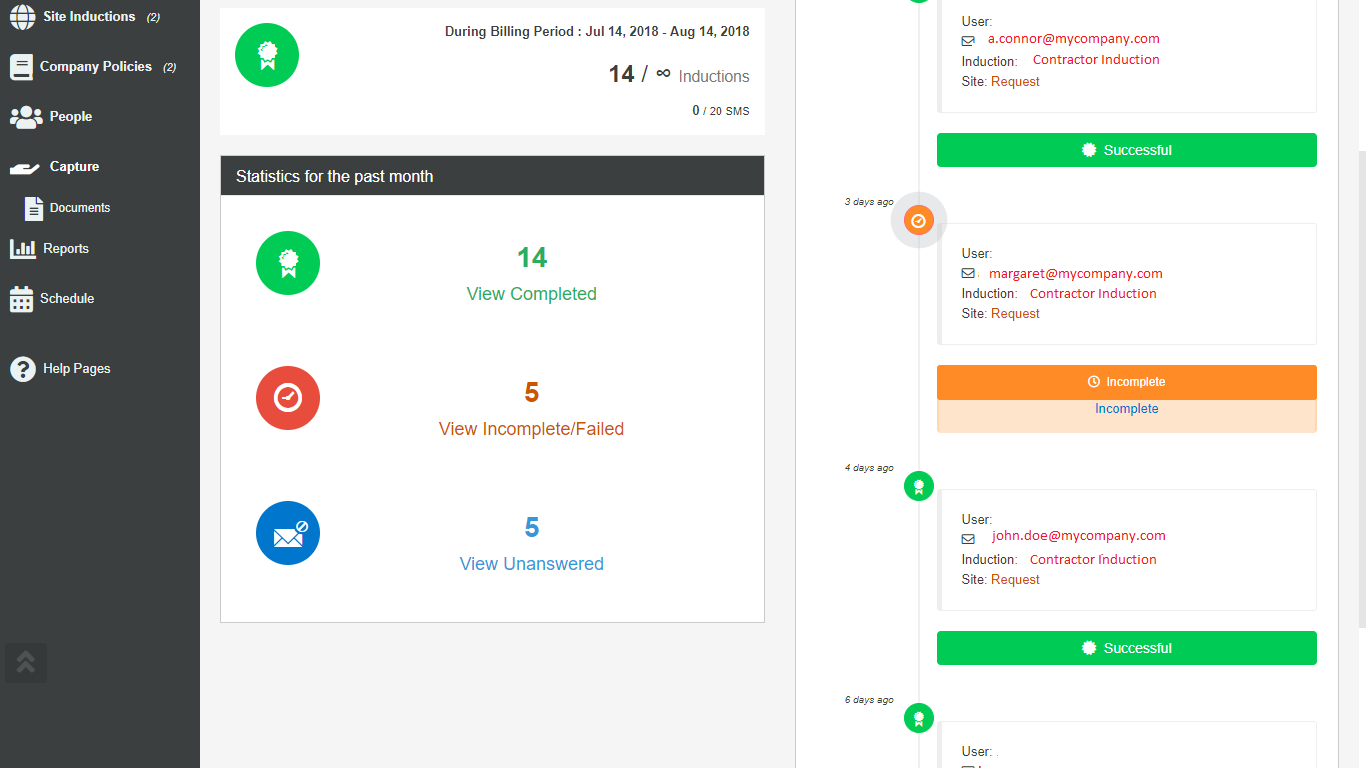Click the completed count 14 in statistics

pyautogui.click(x=532, y=258)
